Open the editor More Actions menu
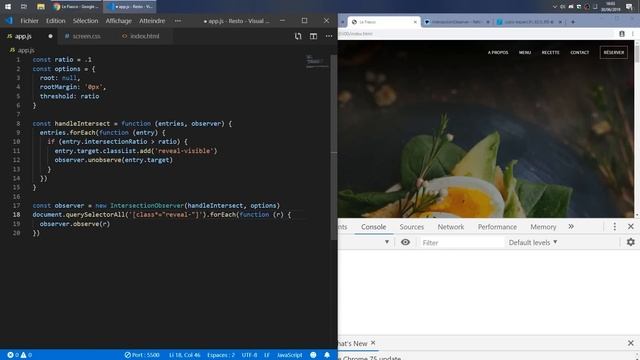 pos(329,36)
